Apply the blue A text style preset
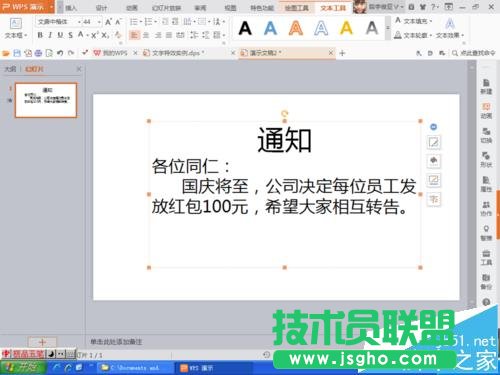The image size is (500, 375). 270,28
